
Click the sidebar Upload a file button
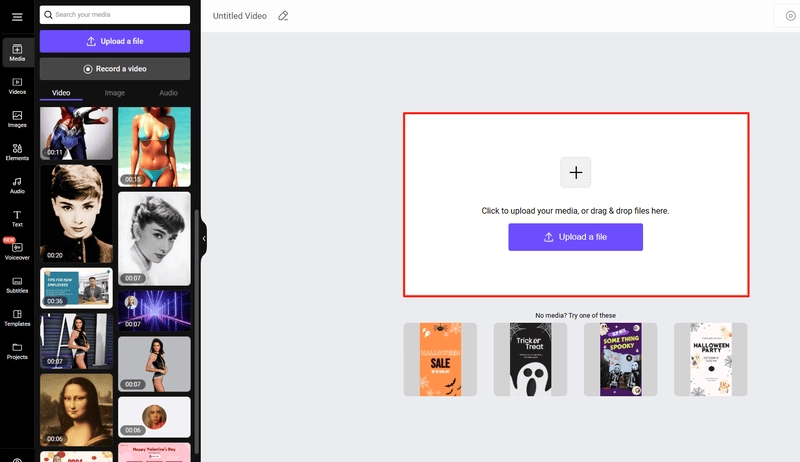pyautogui.click(x=115, y=41)
